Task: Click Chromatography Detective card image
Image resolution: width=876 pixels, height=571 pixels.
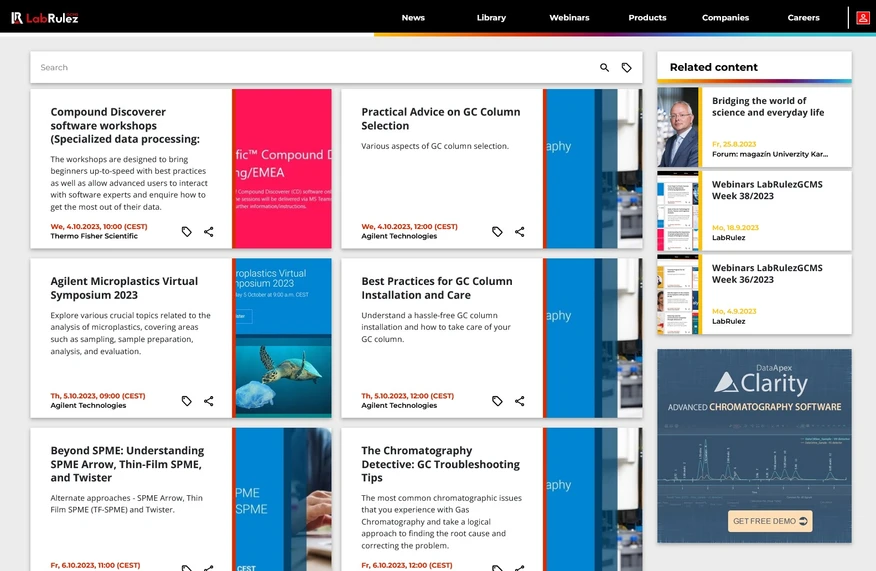Action: click(592, 499)
